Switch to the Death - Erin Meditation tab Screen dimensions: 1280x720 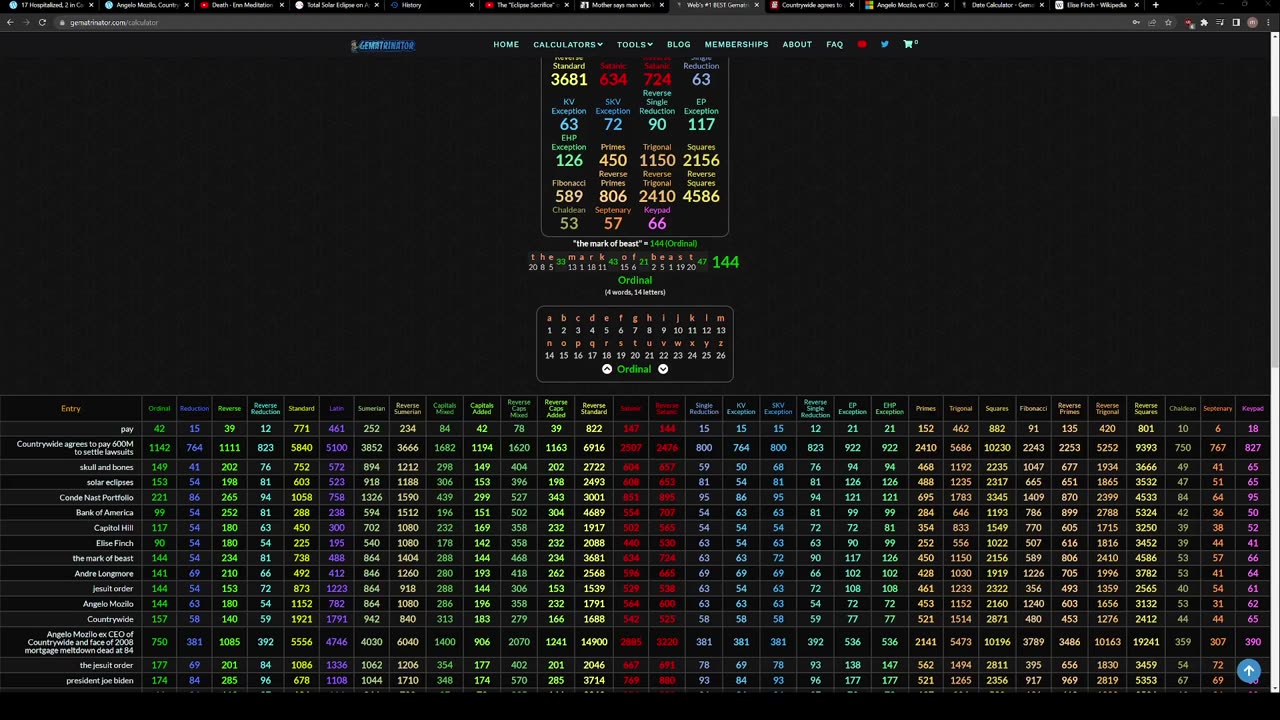coord(241,5)
